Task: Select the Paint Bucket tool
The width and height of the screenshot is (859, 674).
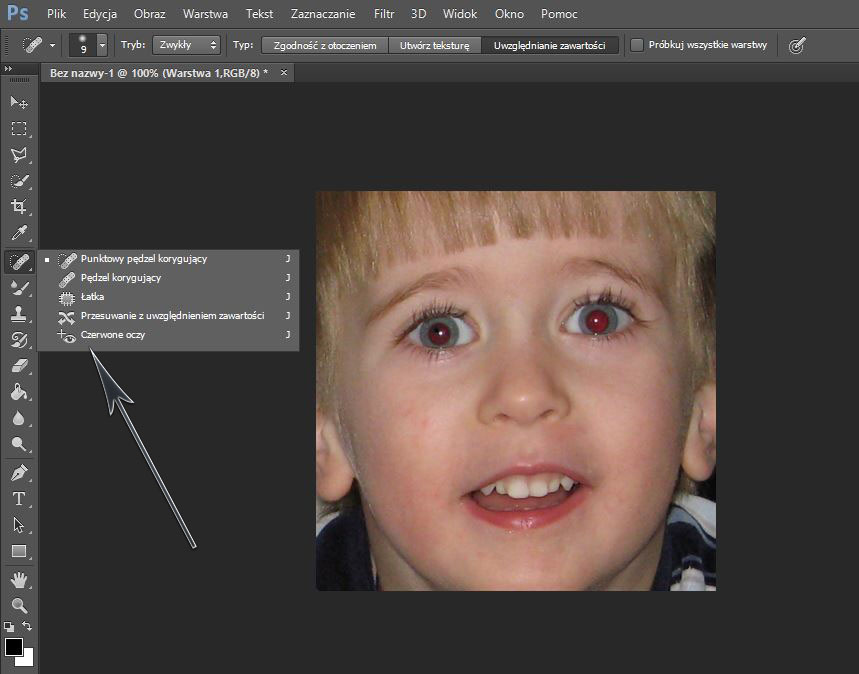Action: 19,392
